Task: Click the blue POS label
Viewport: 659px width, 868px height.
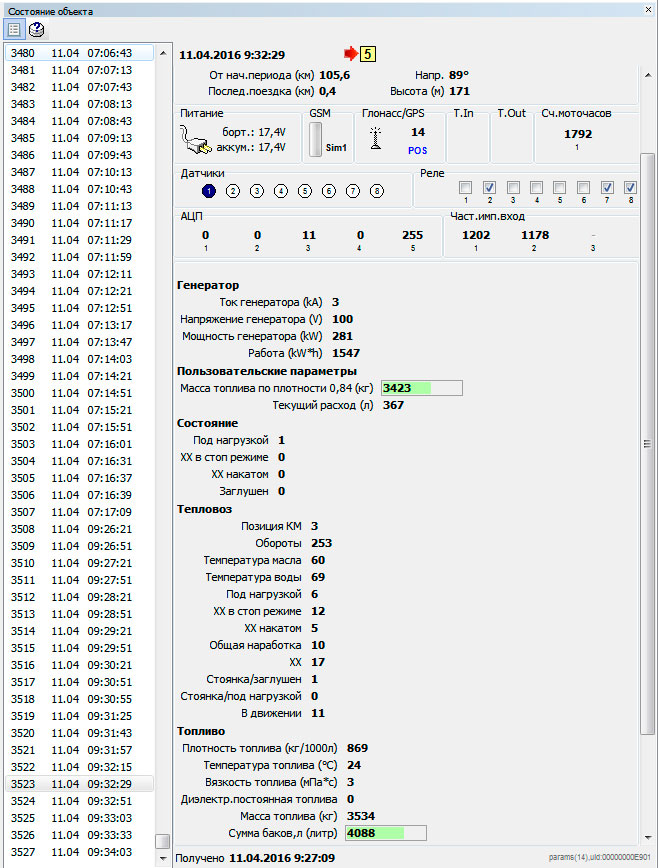Action: (x=417, y=150)
